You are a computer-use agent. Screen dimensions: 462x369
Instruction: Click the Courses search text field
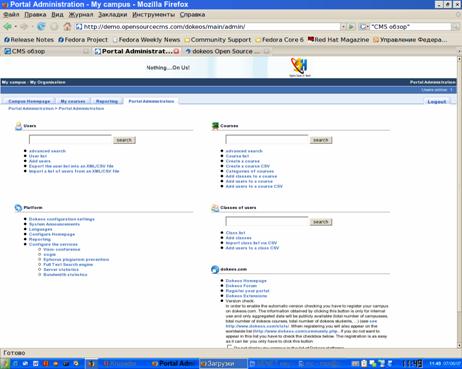click(267, 140)
